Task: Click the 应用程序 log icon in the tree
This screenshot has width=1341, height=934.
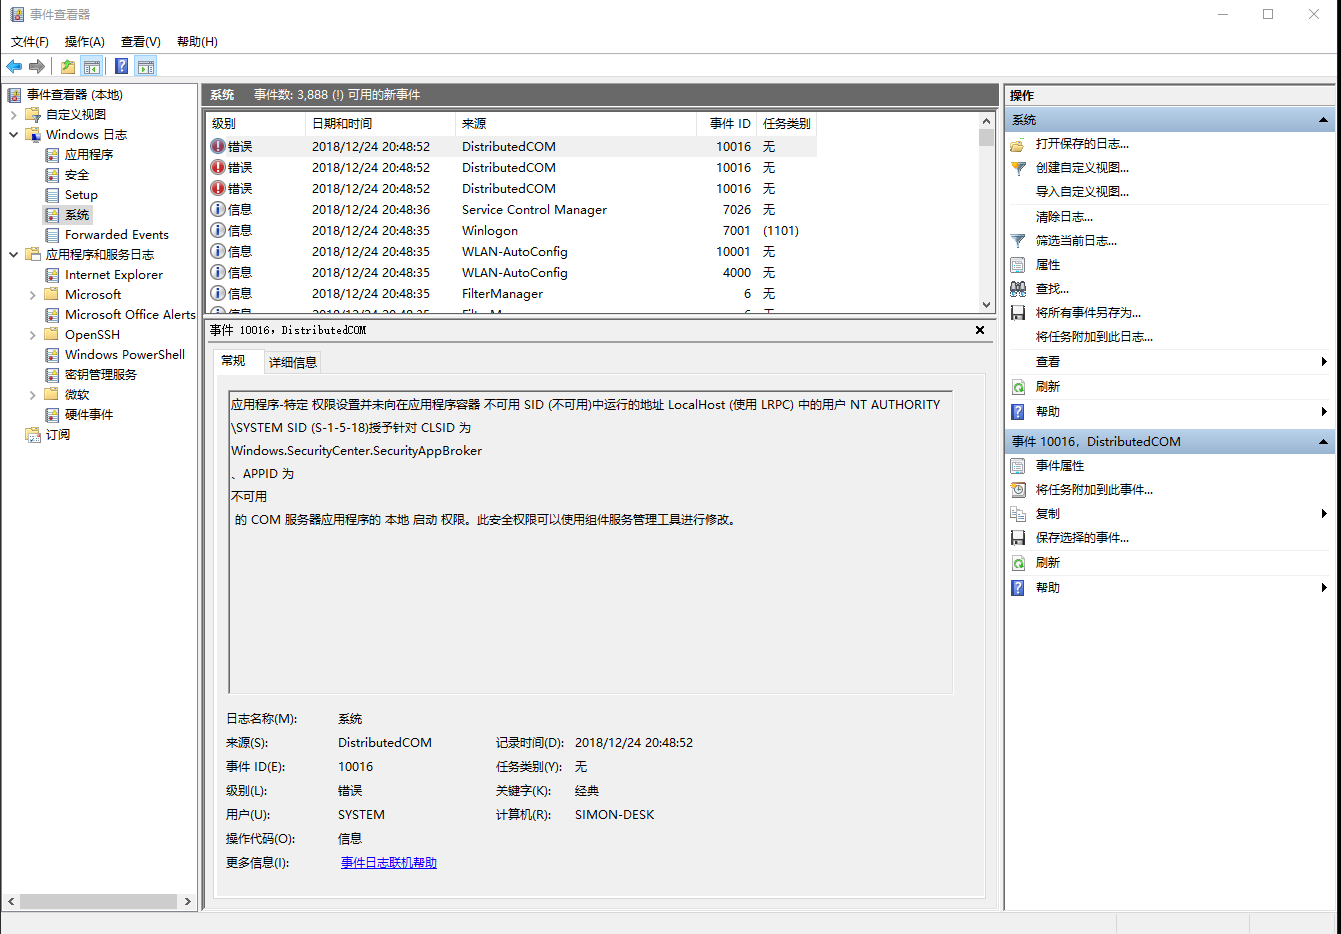Action: point(52,155)
